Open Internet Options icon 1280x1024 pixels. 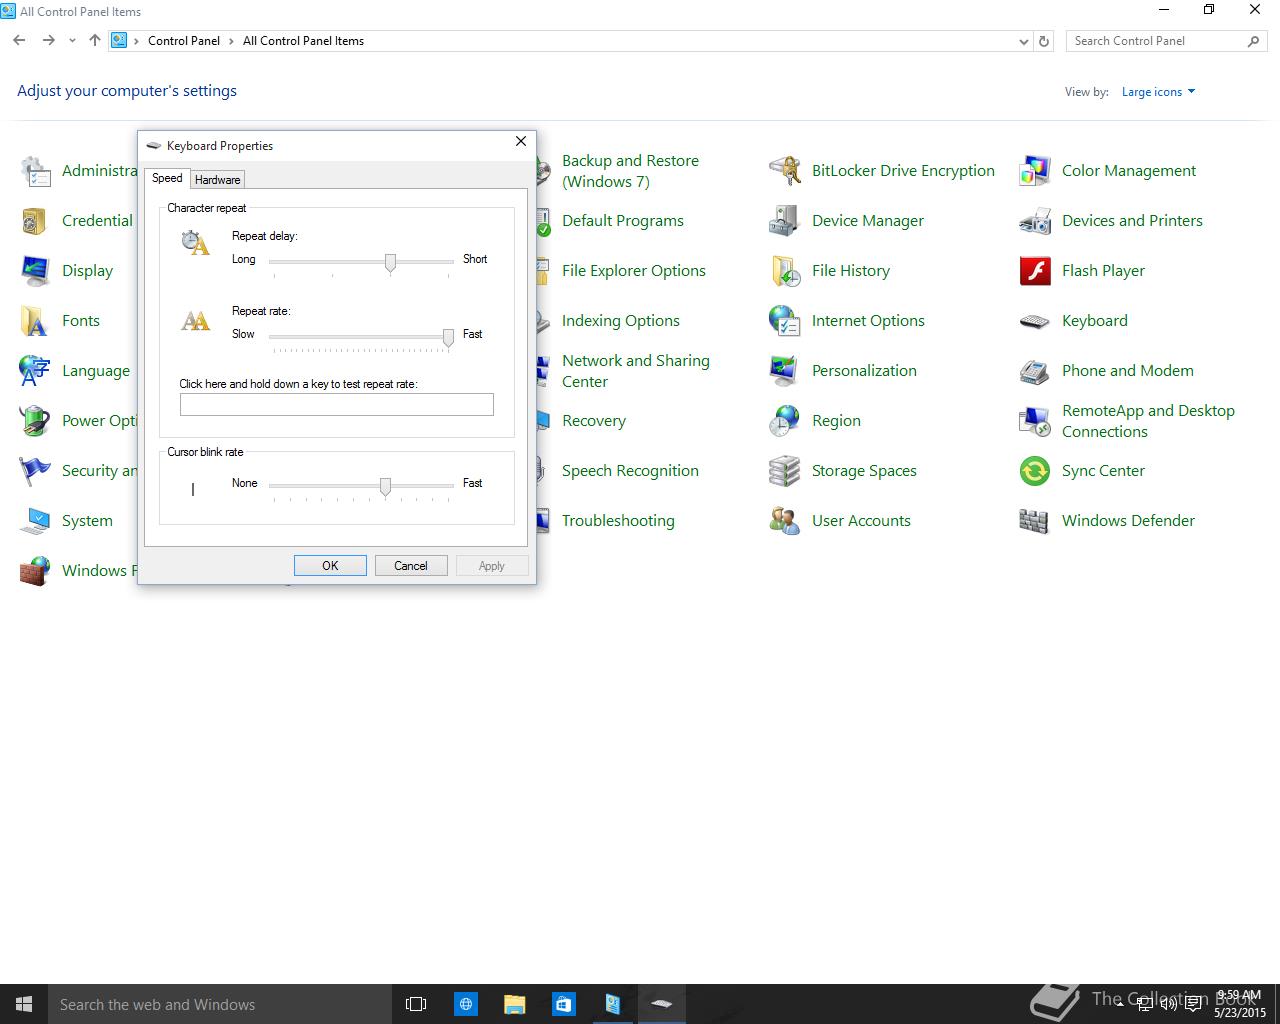[784, 321]
